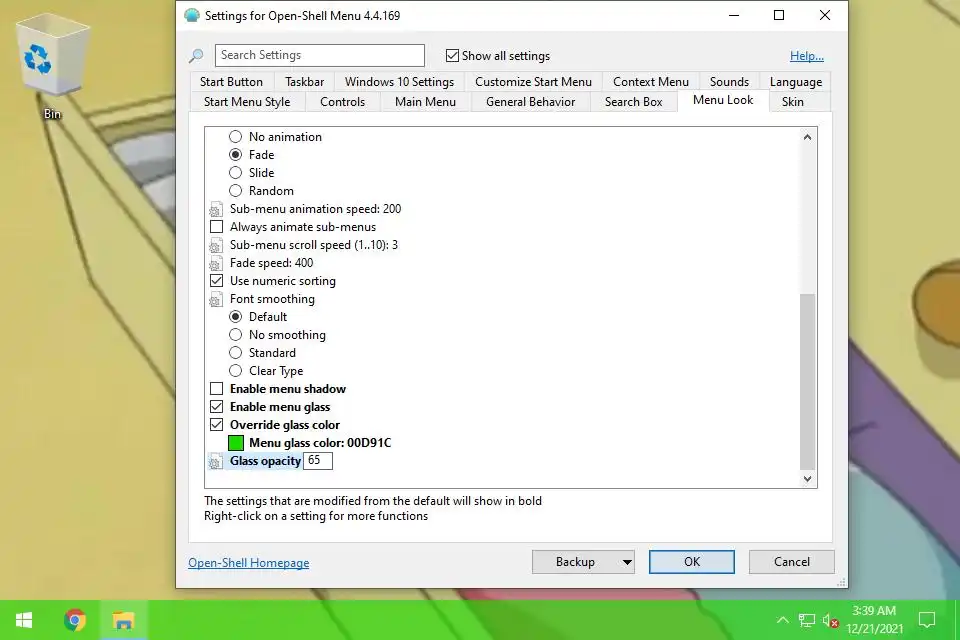
Task: Toggle Enable menu shadow checkbox
Action: point(216,388)
